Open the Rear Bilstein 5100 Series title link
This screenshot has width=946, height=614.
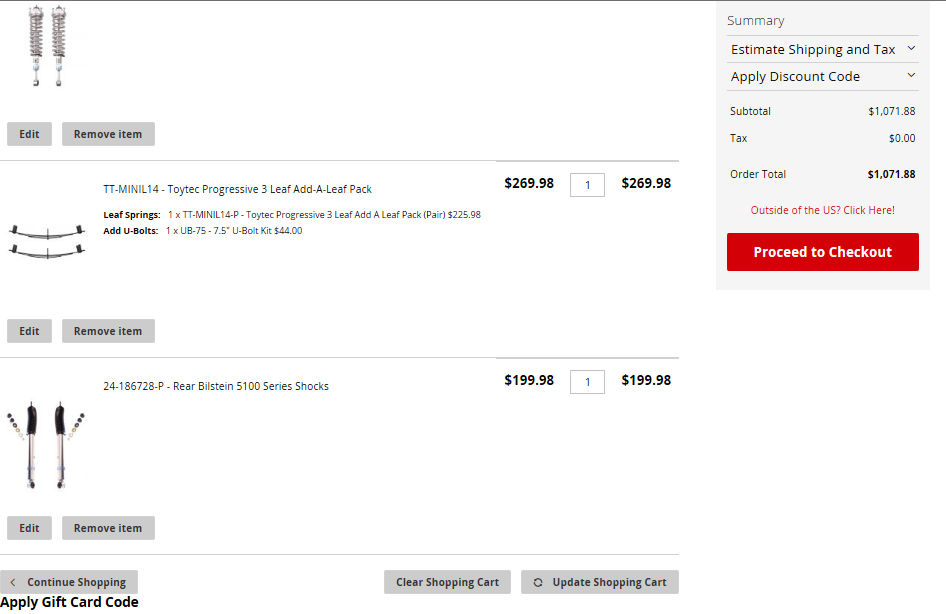(x=215, y=386)
